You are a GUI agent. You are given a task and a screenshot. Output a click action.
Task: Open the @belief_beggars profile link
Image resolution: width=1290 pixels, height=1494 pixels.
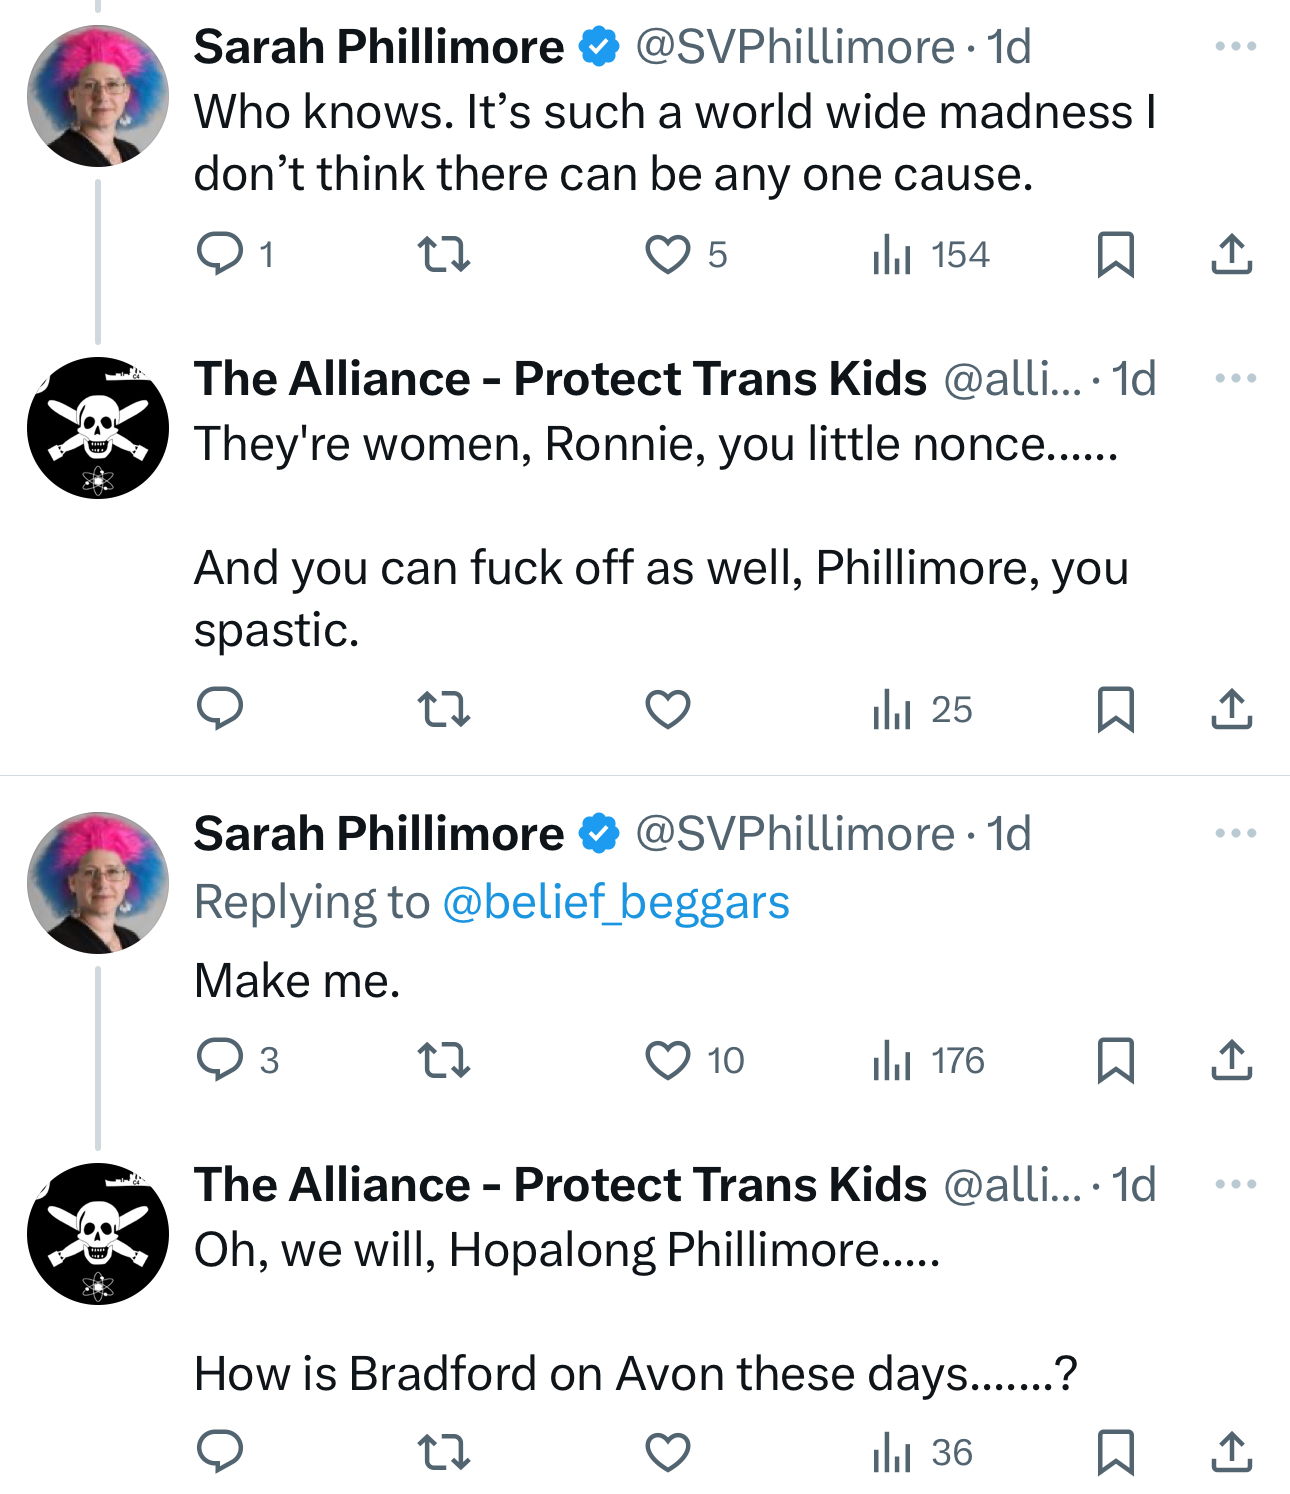pyautogui.click(x=615, y=902)
